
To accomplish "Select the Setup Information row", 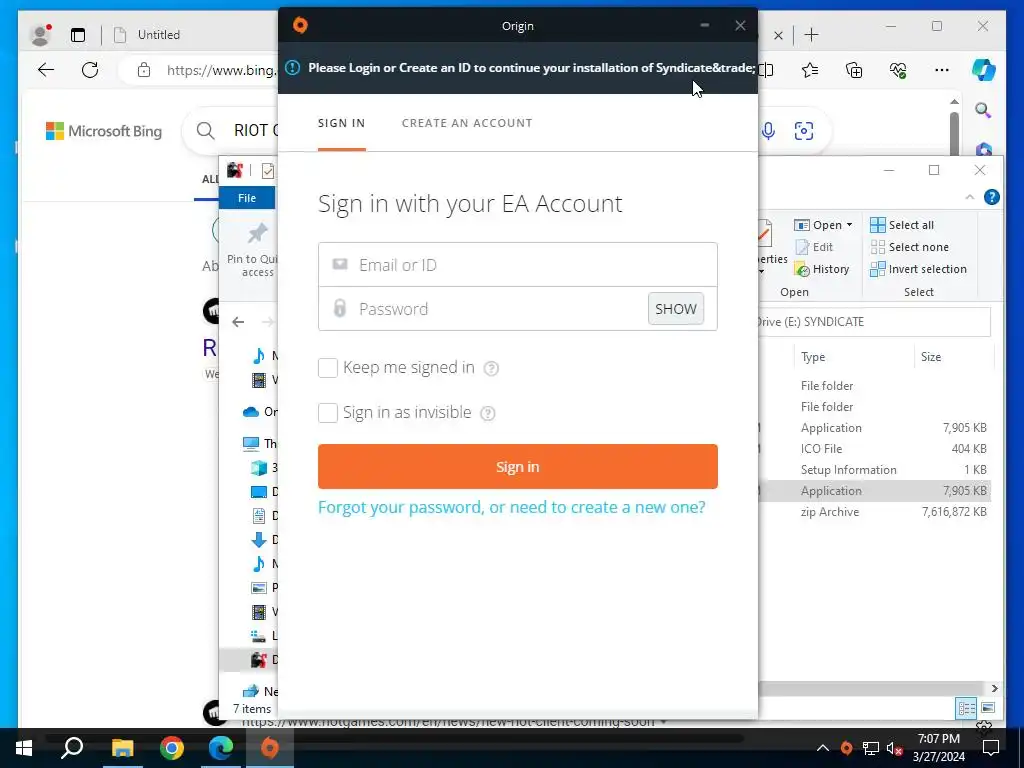I will [875, 470].
